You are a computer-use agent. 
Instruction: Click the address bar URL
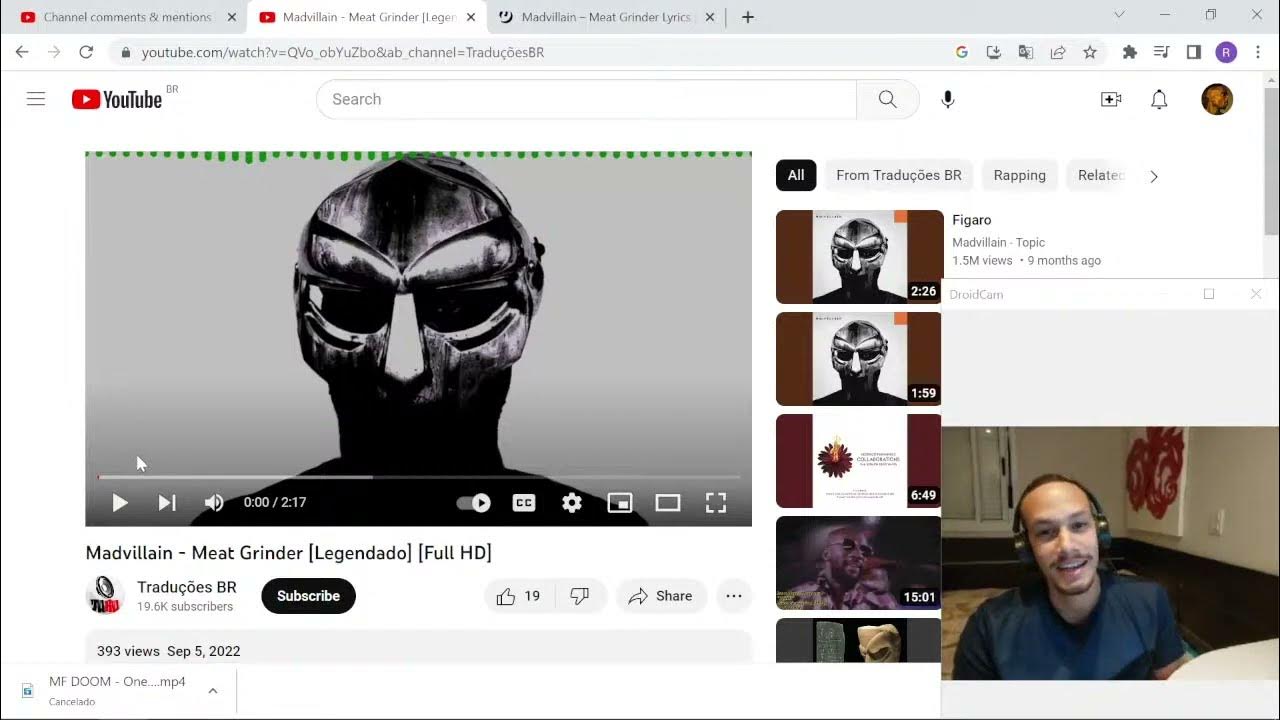343,52
